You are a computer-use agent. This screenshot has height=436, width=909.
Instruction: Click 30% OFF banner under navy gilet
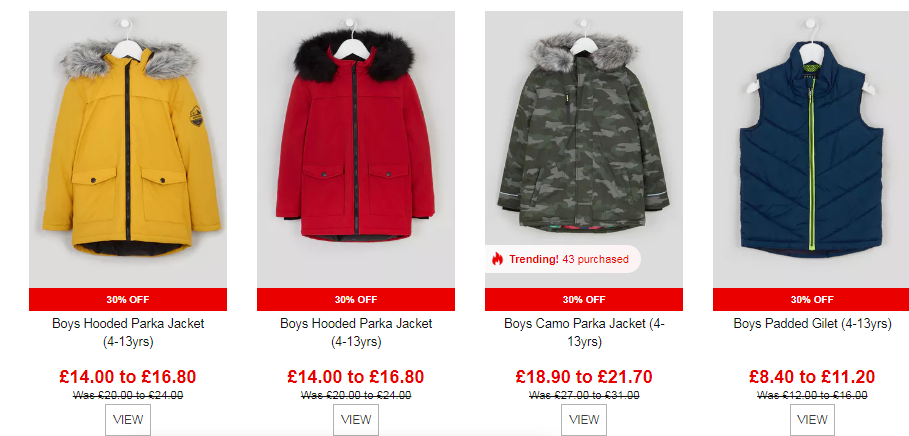pyautogui.click(x=811, y=300)
